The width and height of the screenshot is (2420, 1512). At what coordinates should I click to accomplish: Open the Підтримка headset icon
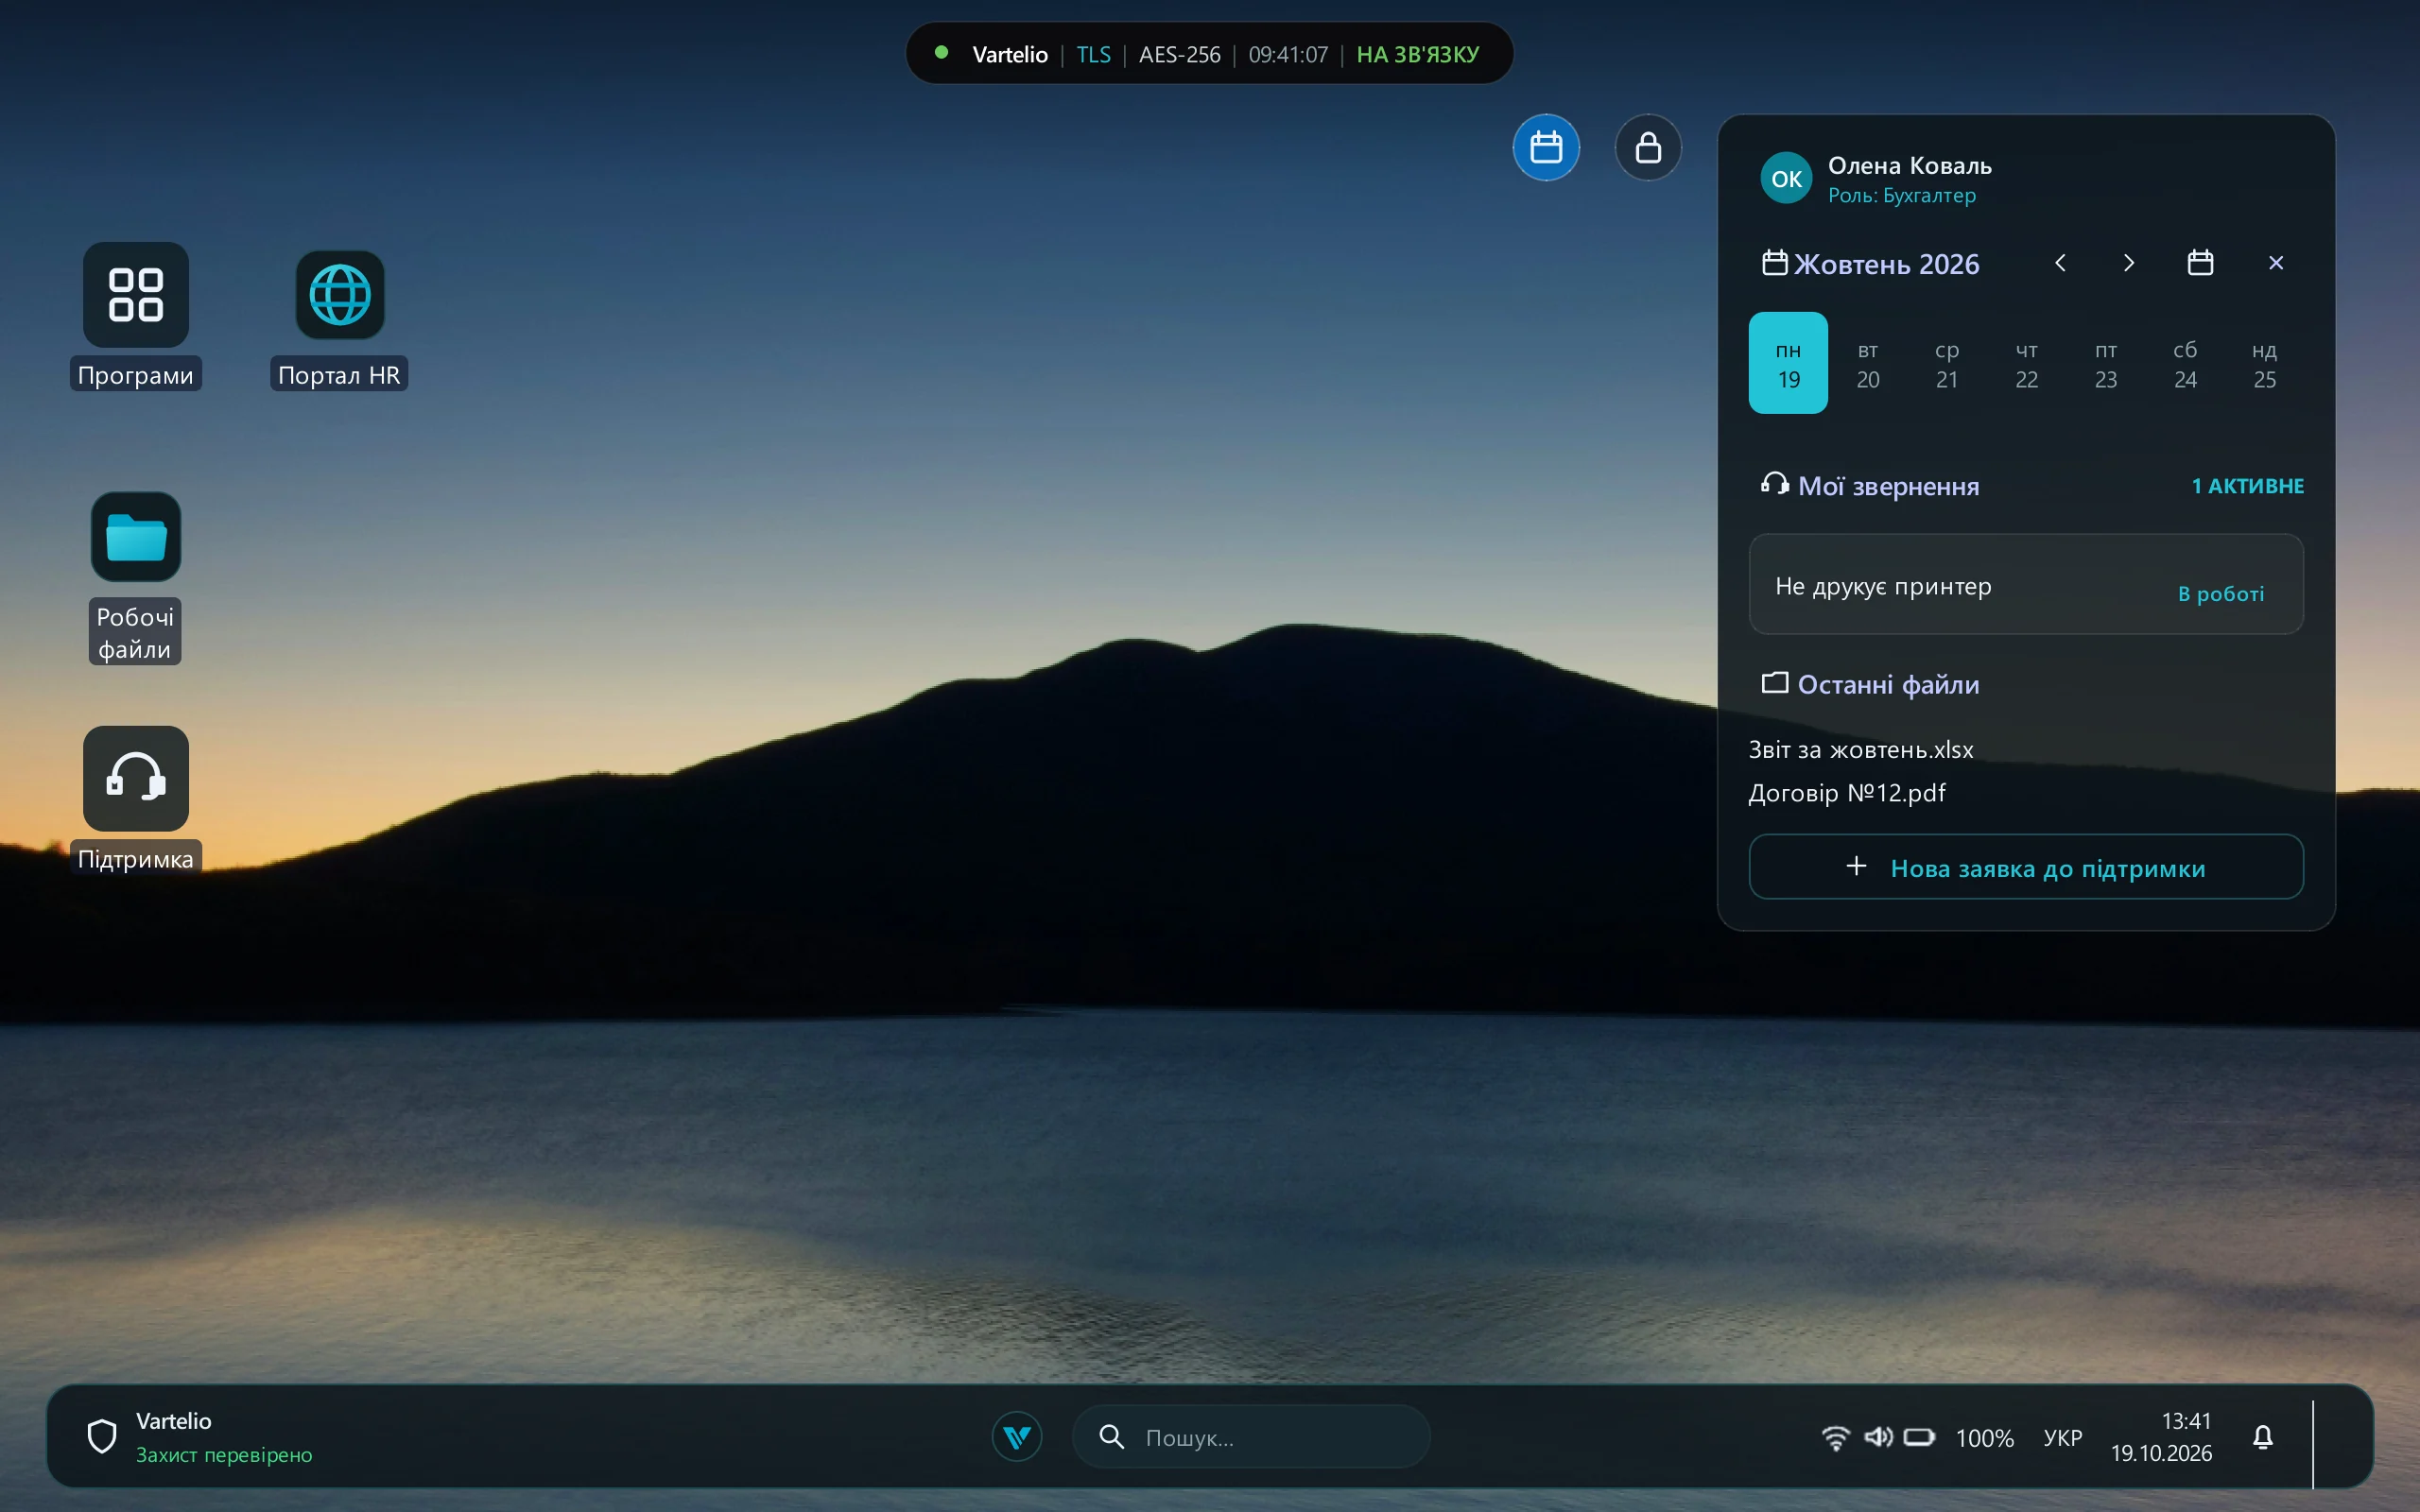(x=136, y=778)
